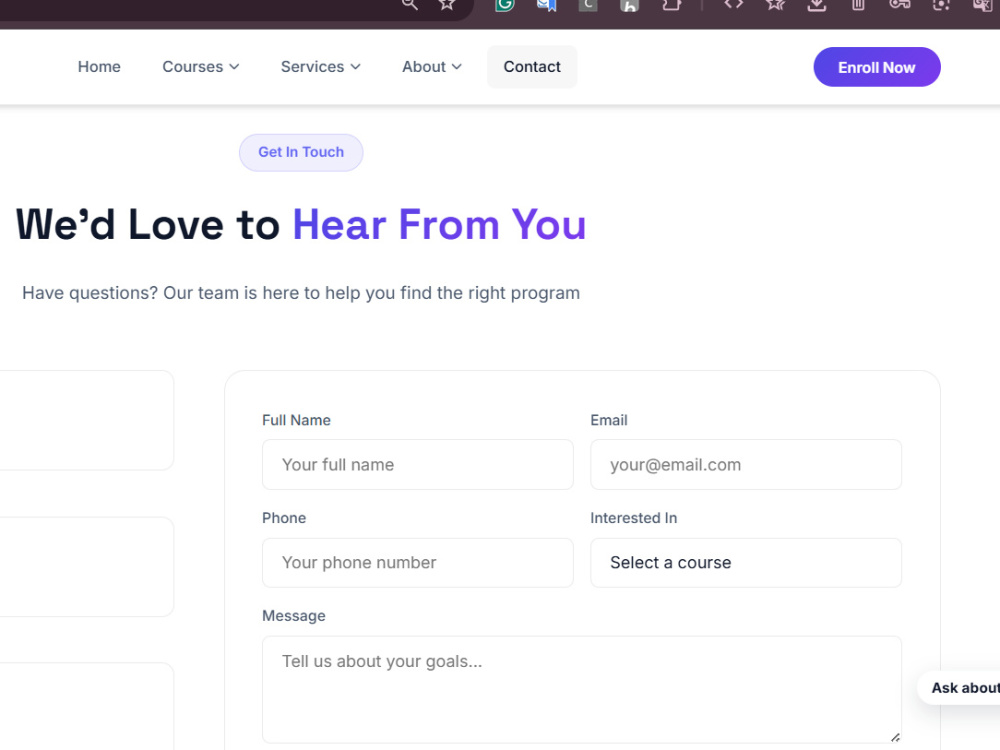
Task: Expand the Services menu chevron
Action: pos(356,67)
